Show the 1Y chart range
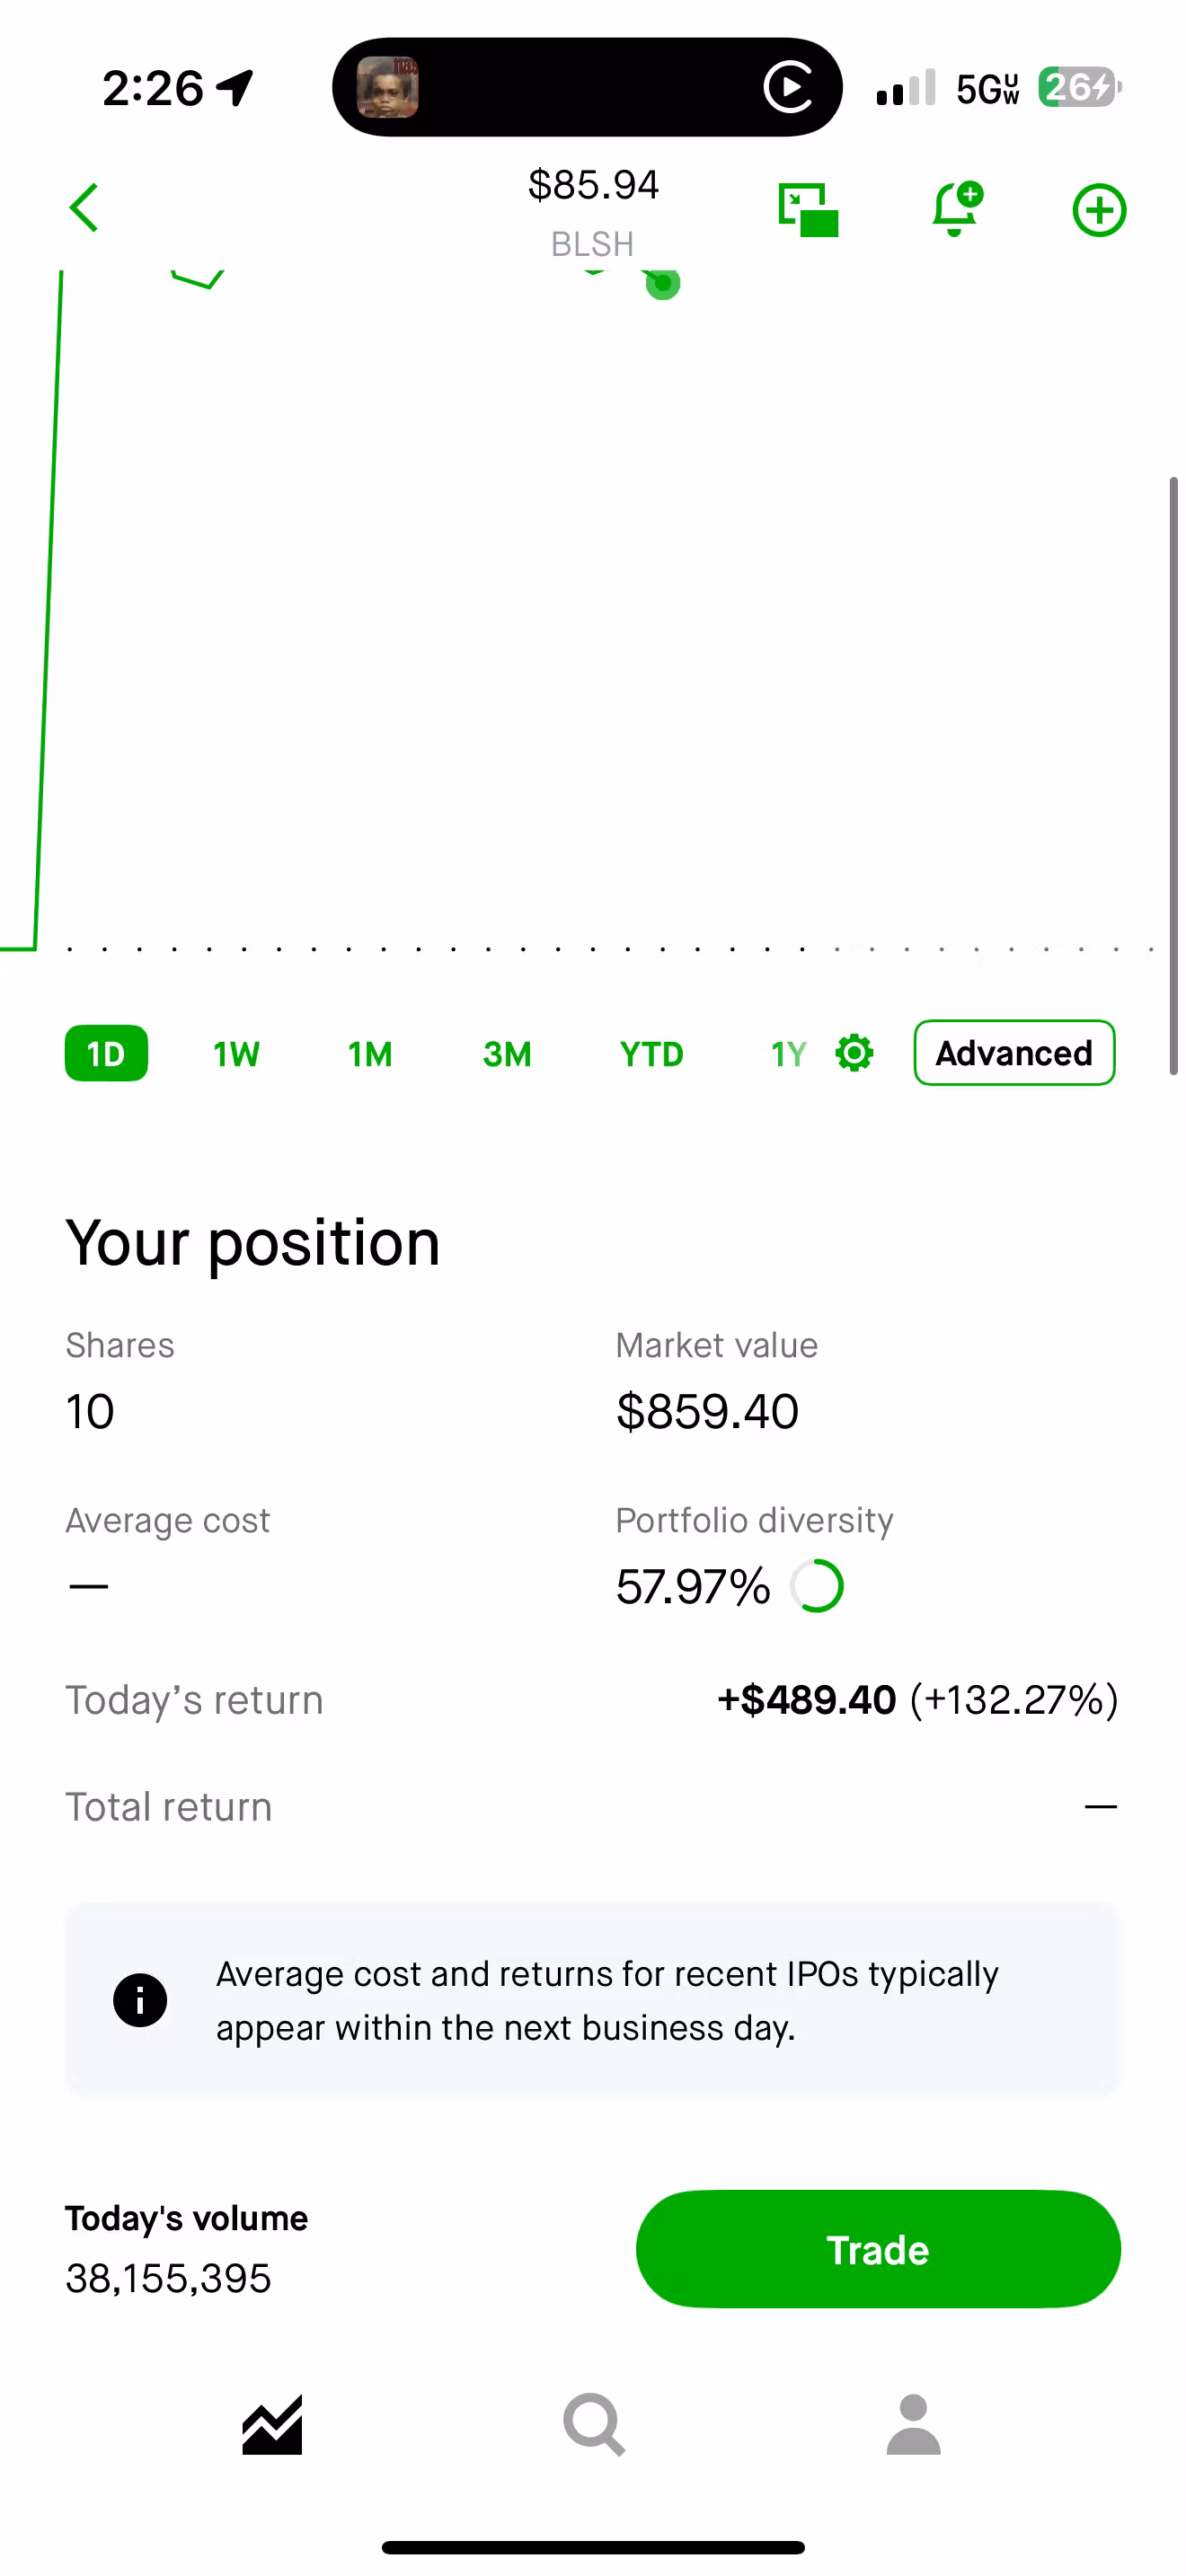Viewport: 1186px width, 2576px height. [788, 1054]
